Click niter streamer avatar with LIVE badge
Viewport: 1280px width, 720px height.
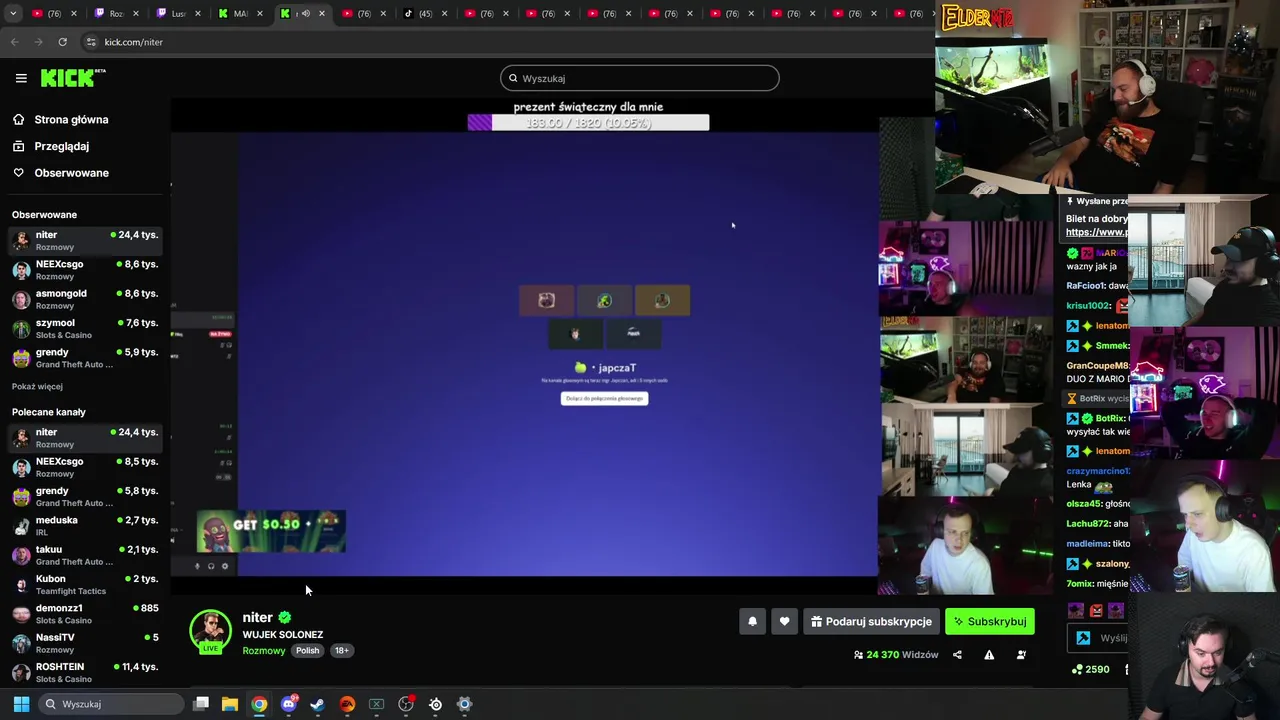click(x=210, y=630)
